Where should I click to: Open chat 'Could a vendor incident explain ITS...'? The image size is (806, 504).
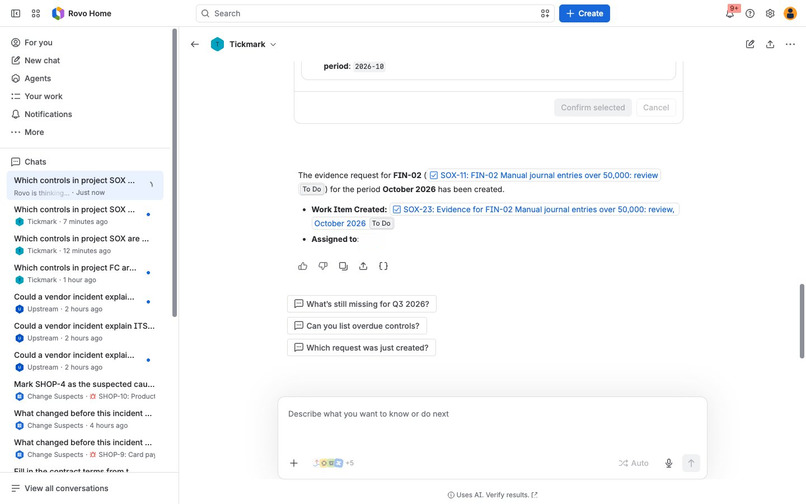click(x=85, y=332)
